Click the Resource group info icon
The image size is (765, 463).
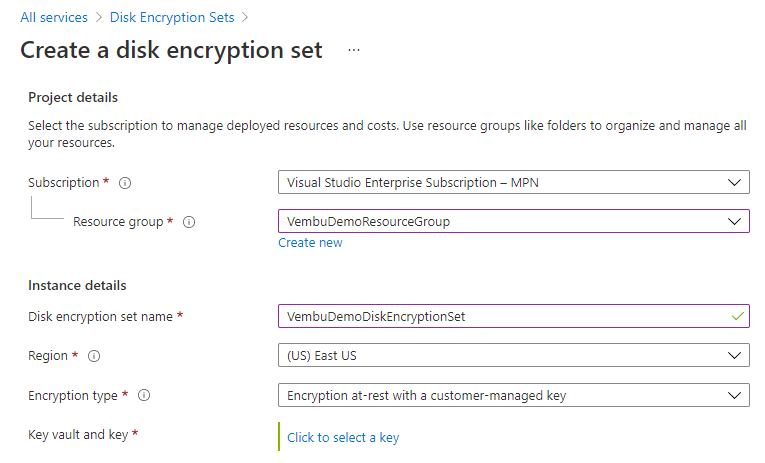[189, 222]
